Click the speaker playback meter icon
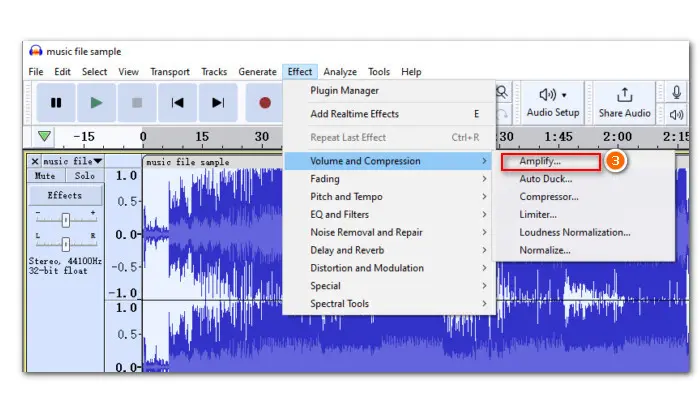 tap(674, 115)
